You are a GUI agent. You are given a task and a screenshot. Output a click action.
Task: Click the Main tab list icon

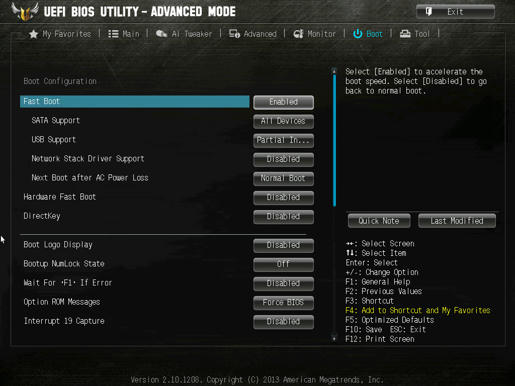point(113,34)
